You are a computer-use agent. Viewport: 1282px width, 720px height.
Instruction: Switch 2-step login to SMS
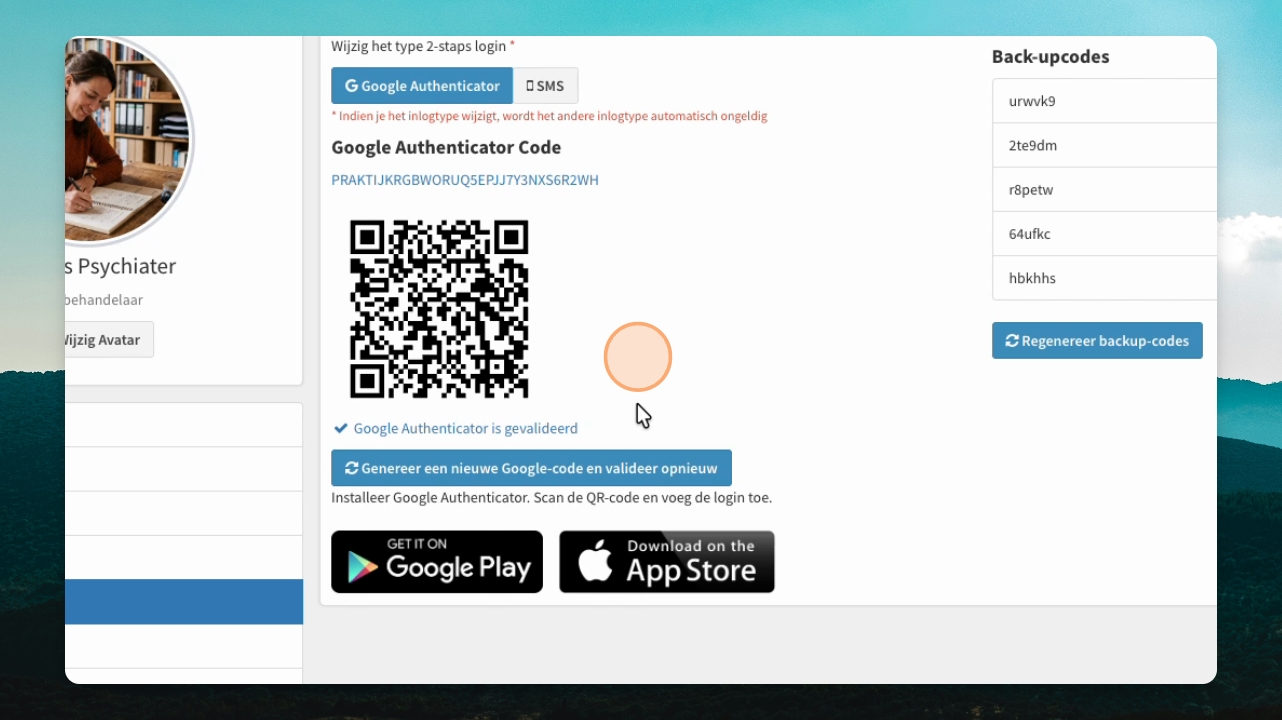545,86
